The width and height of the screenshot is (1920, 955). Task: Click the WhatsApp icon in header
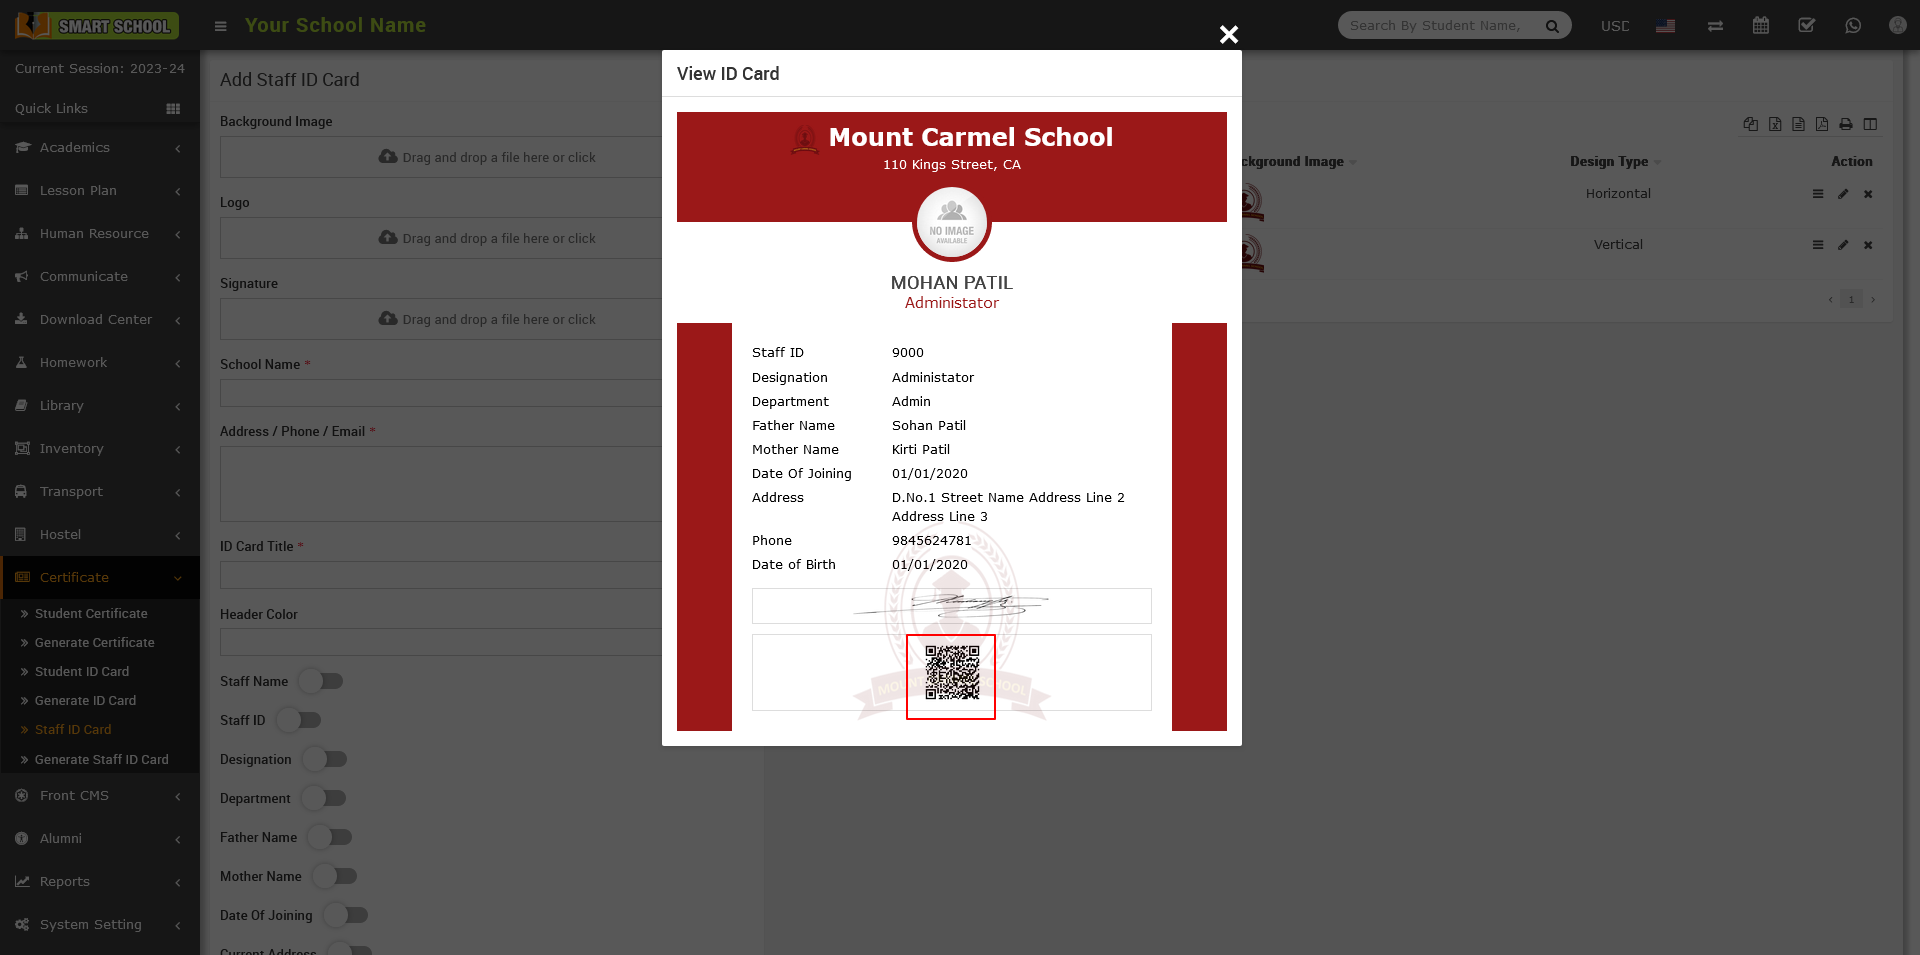point(1853,26)
